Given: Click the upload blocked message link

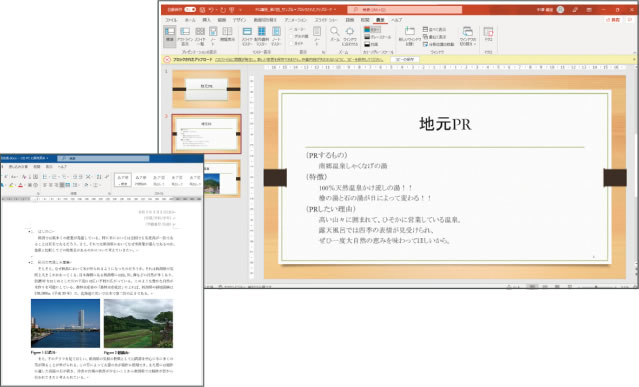Looking at the screenshot, I should pos(299,59).
